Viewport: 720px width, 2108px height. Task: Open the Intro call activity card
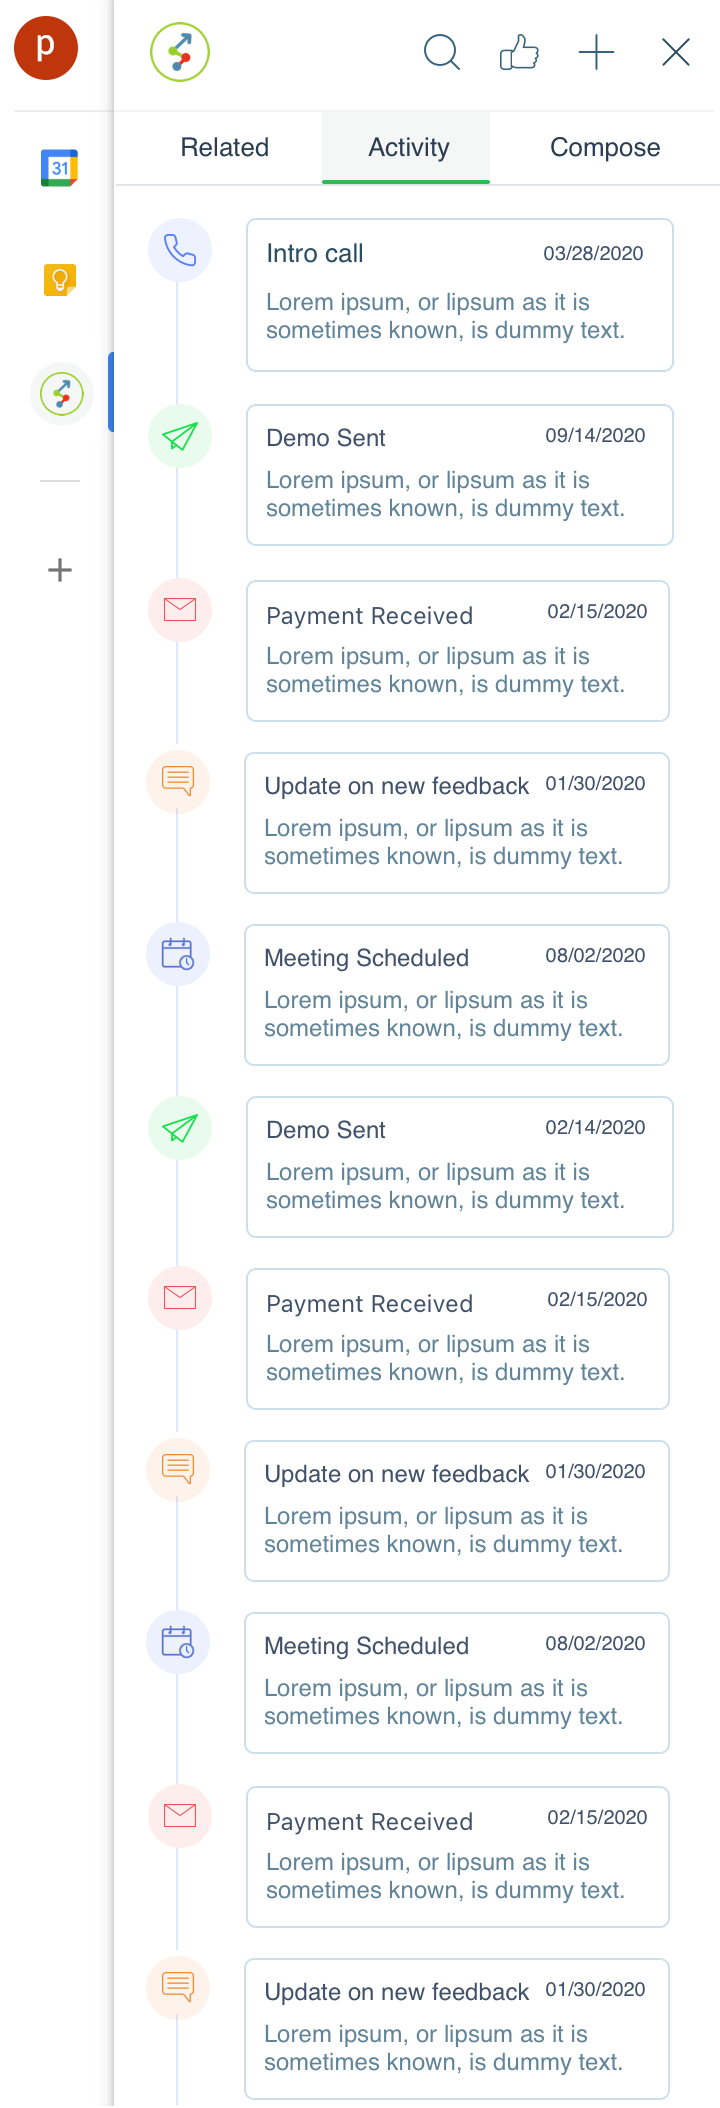pos(460,295)
